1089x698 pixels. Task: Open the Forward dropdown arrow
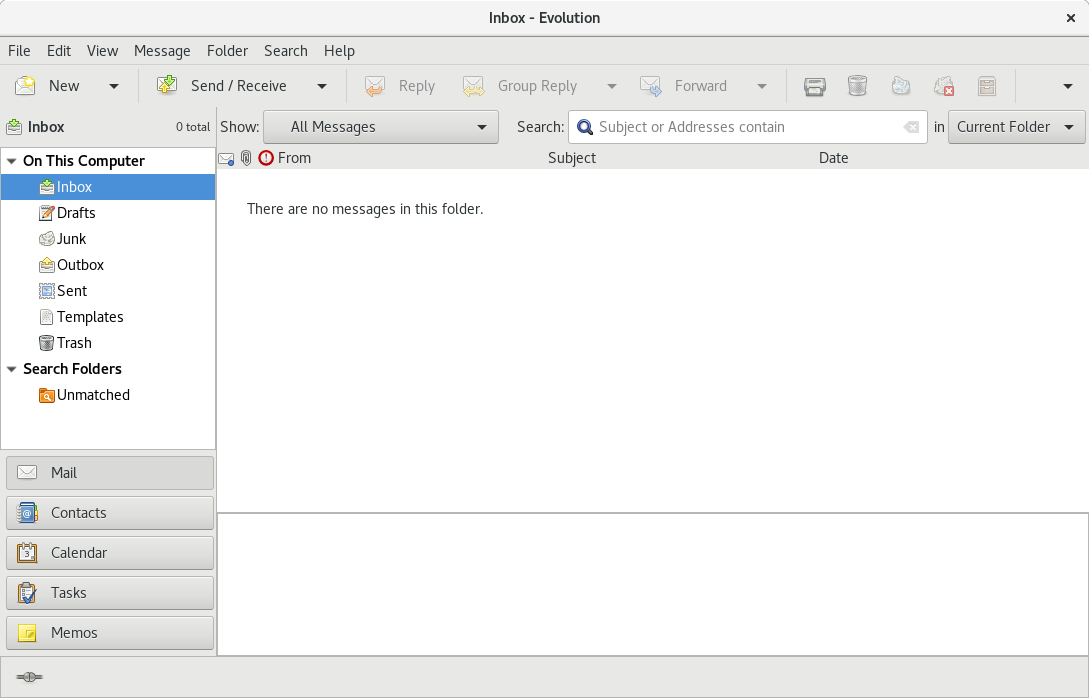[762, 87]
